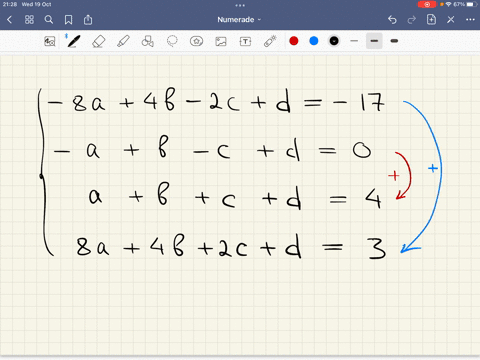Choose the blue pen color
480x360 pixels.
point(314,41)
